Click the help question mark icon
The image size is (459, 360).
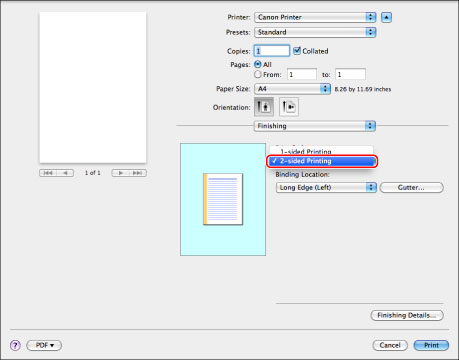[x=15, y=345]
